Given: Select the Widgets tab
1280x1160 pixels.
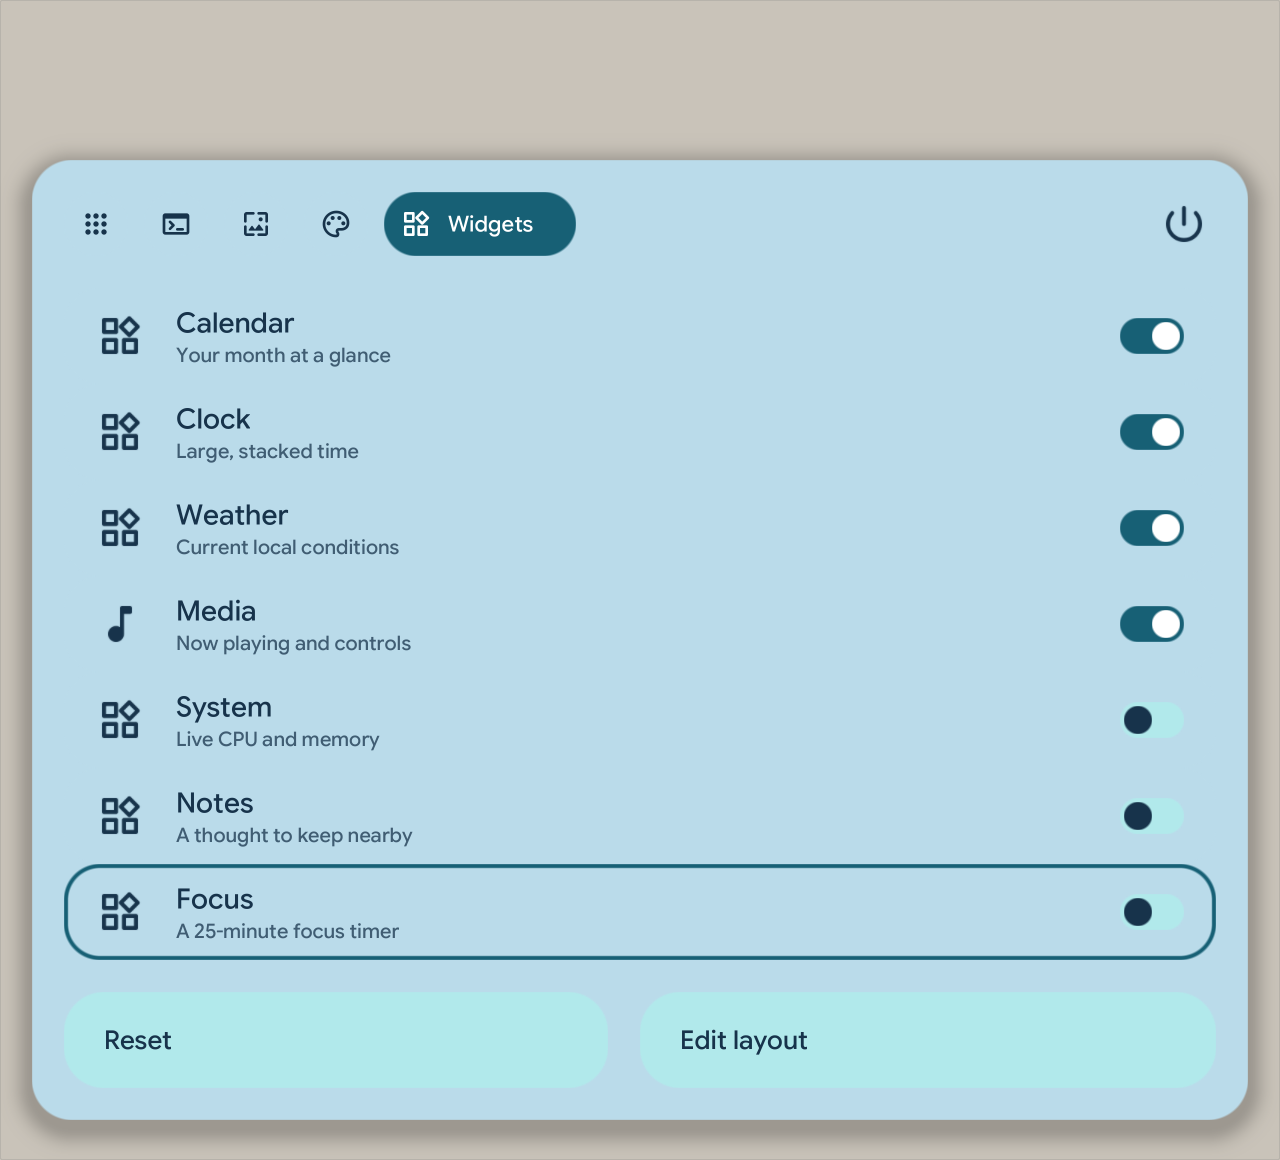Looking at the screenshot, I should (x=480, y=224).
